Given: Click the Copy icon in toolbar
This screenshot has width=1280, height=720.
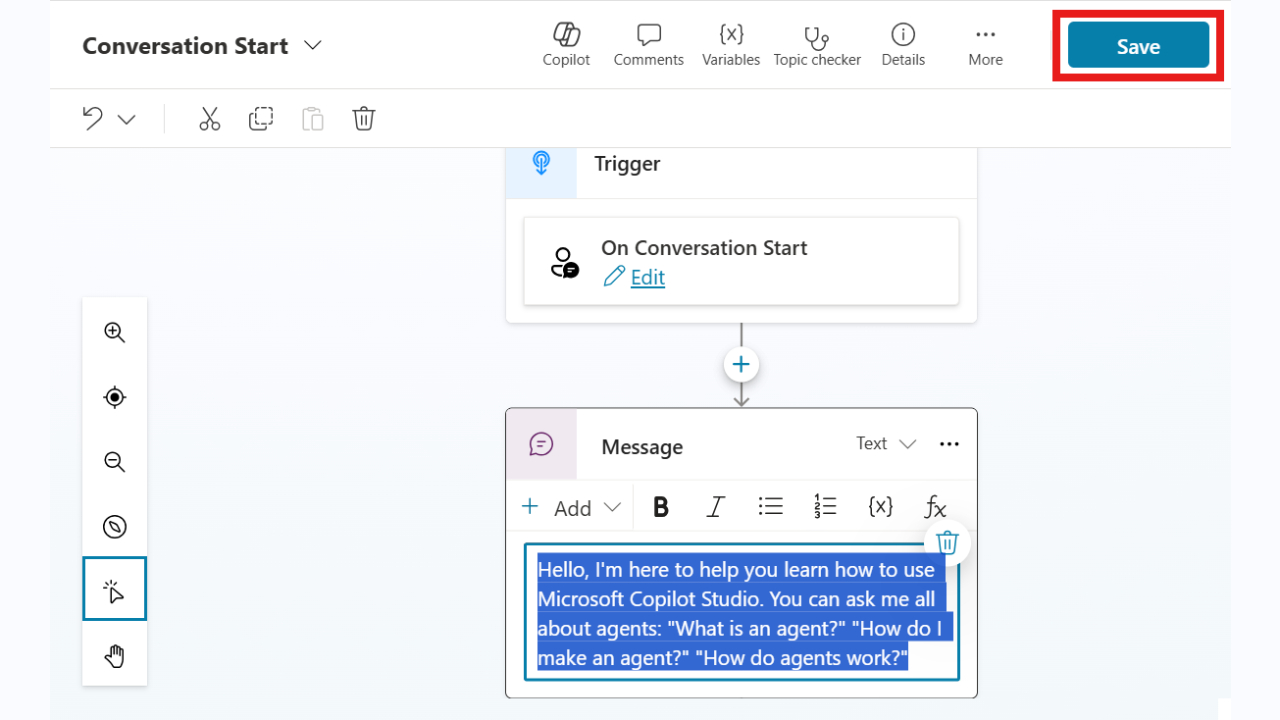Looking at the screenshot, I should (x=261, y=119).
